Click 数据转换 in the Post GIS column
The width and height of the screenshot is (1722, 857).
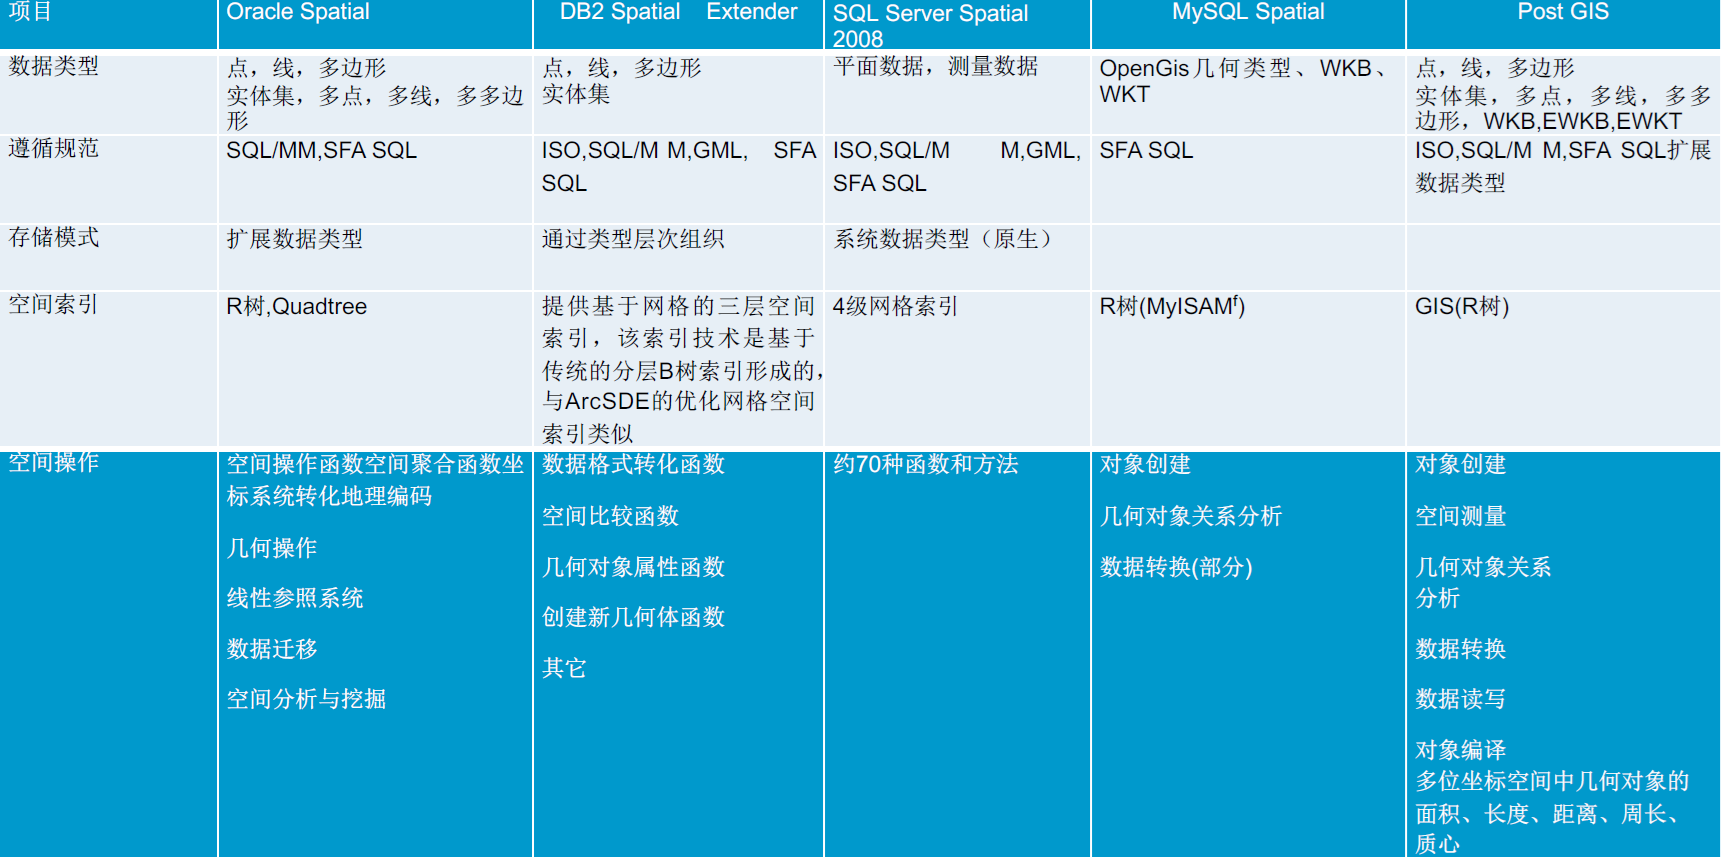(1461, 649)
